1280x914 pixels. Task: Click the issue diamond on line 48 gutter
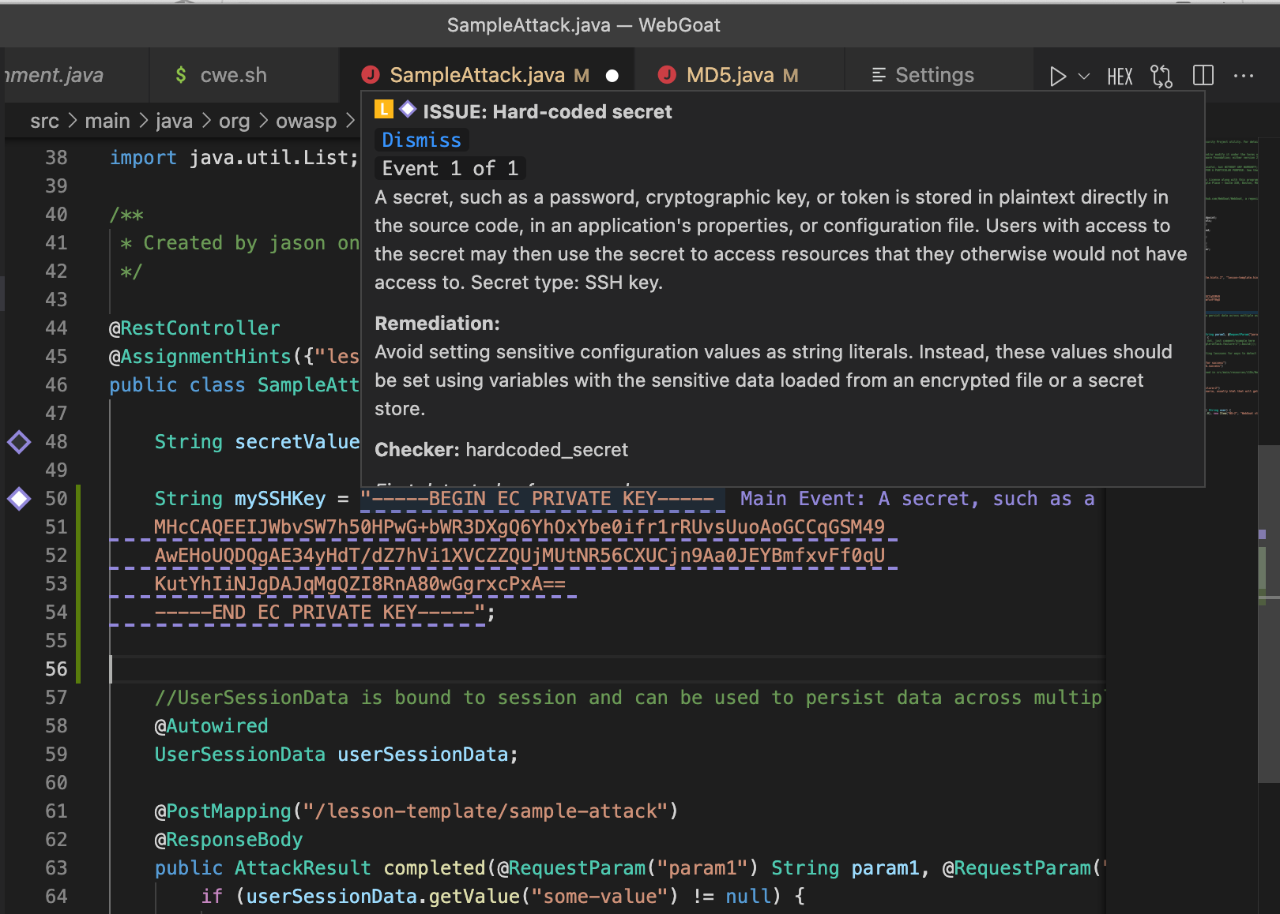tap(19, 442)
